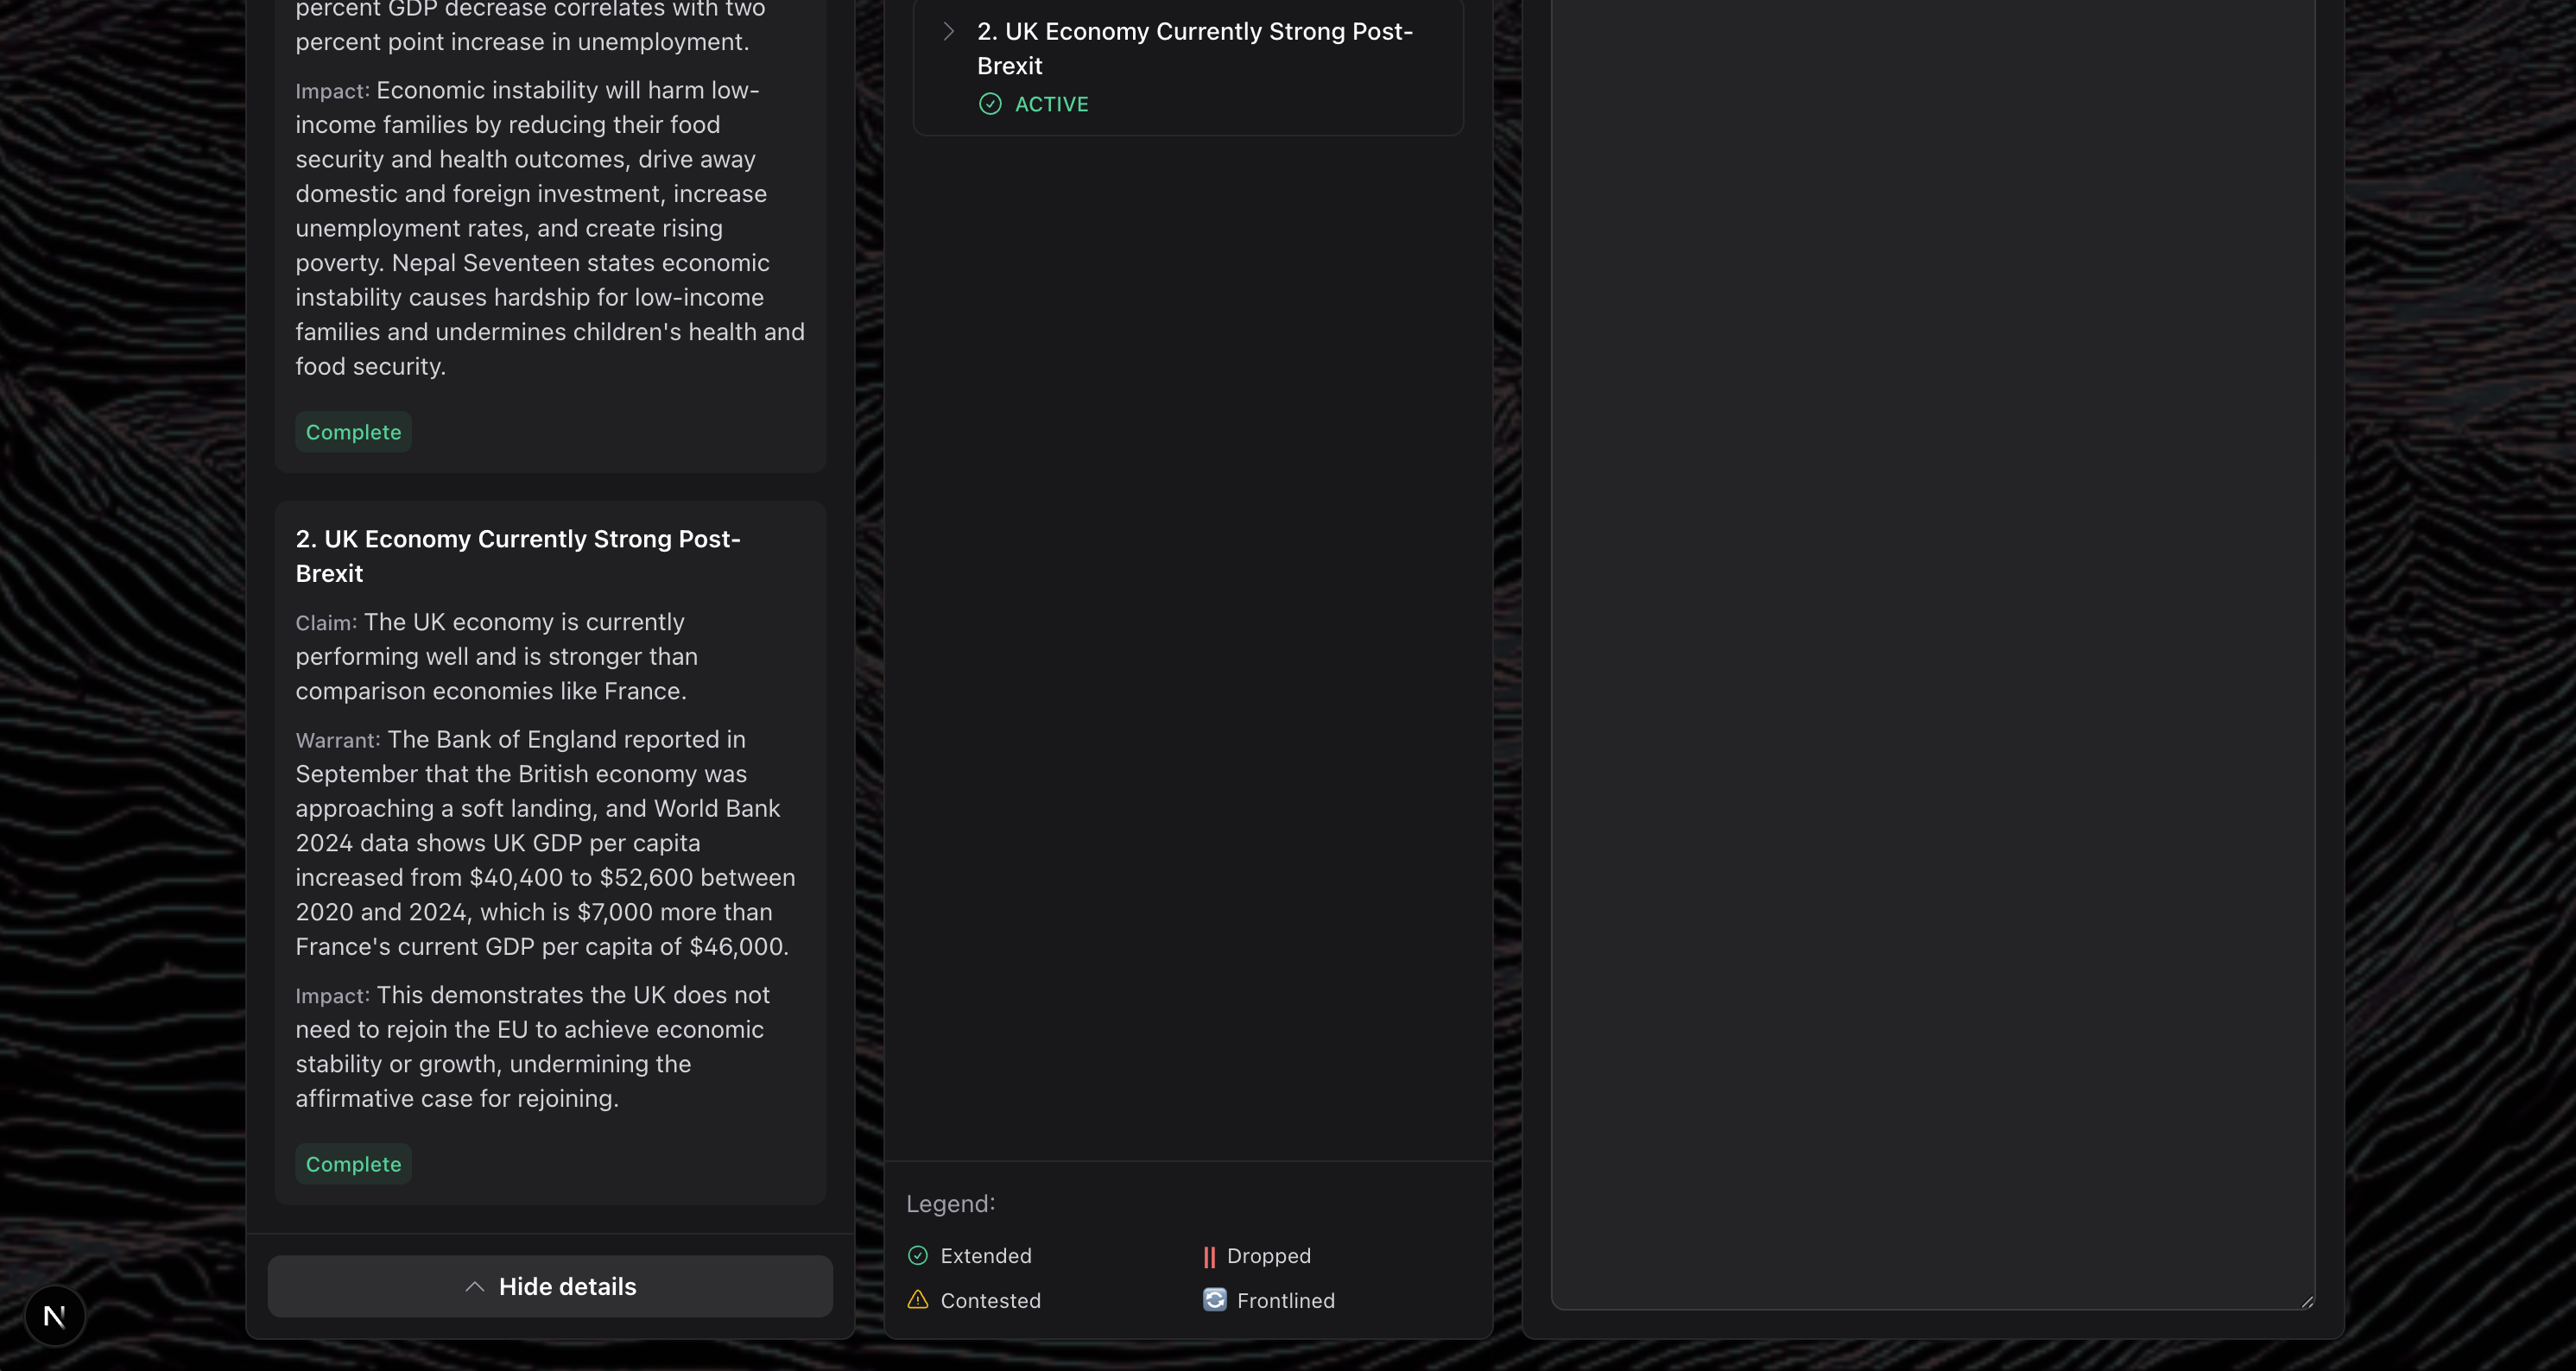Click the Legend heading

point(950,1204)
